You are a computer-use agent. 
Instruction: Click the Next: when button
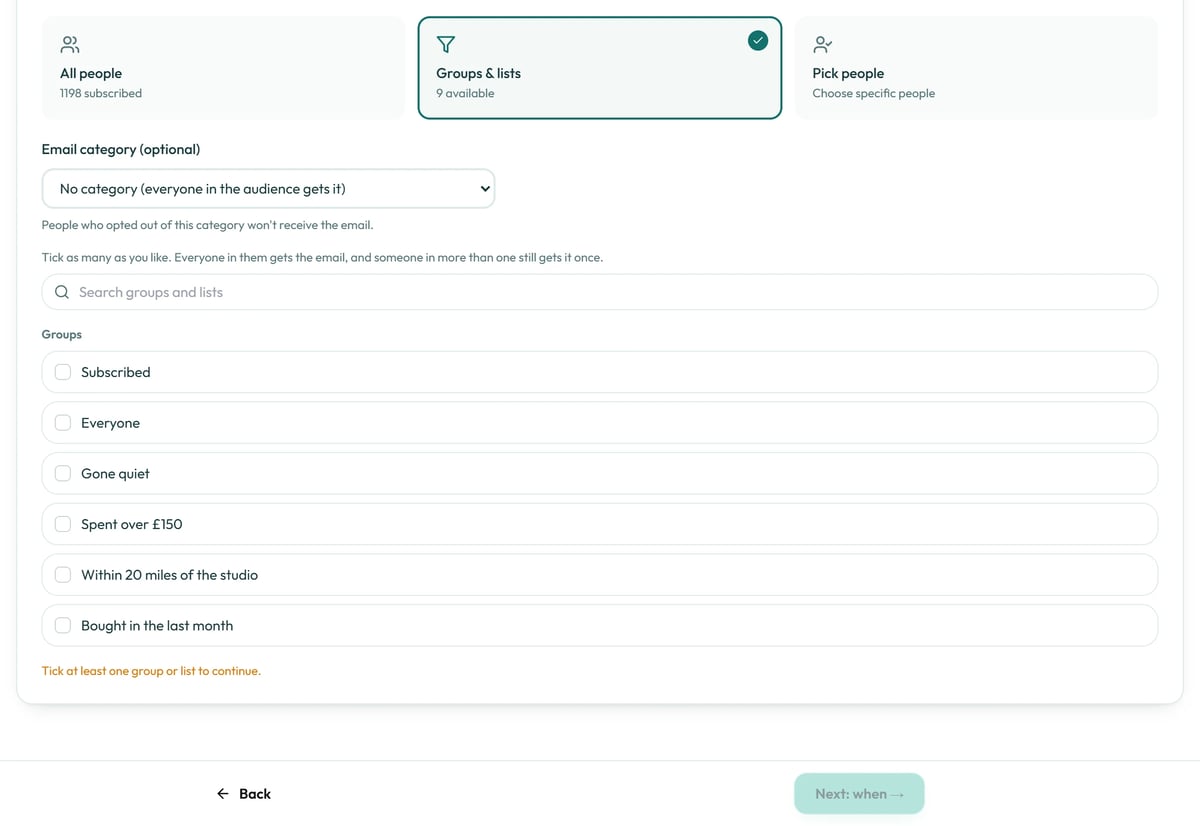point(859,794)
